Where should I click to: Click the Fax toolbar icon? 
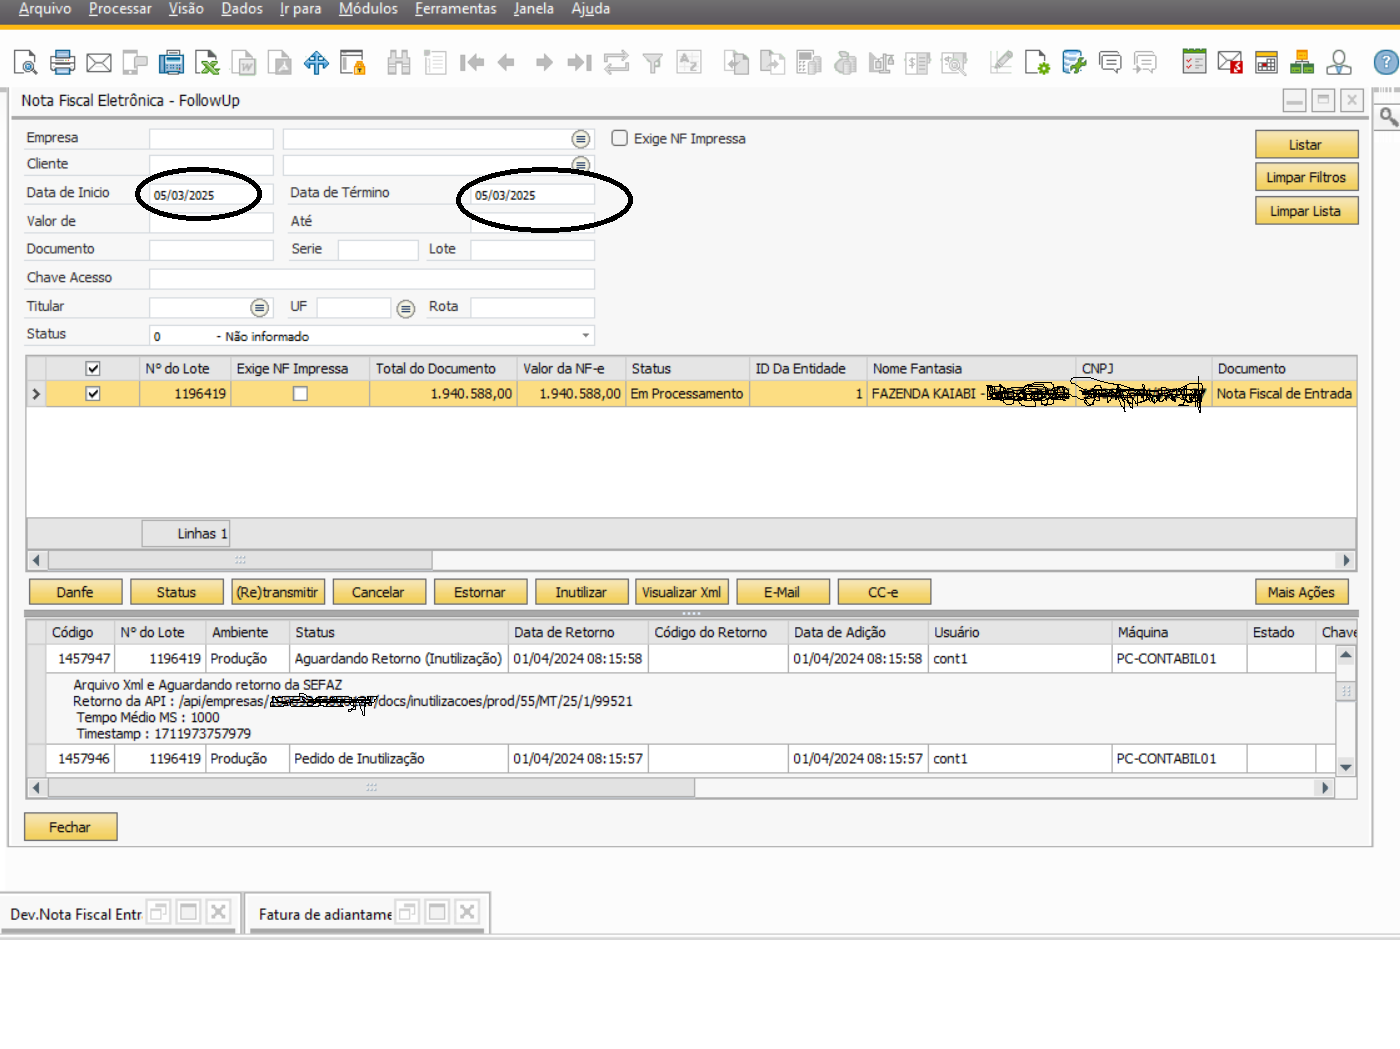pos(172,63)
